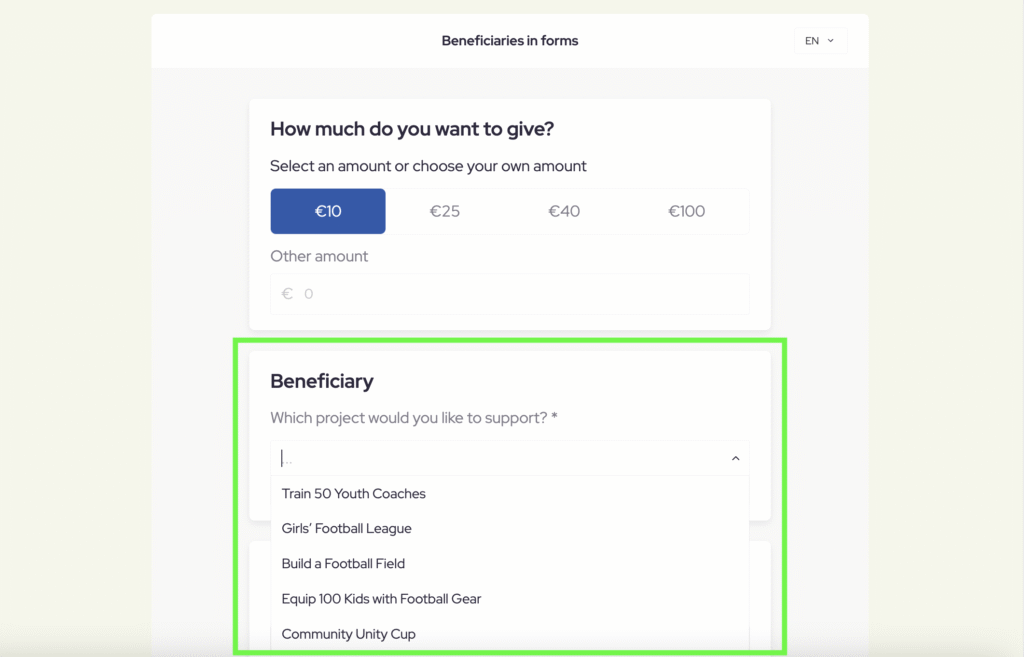Pick the €40 donation amount
The width and height of the screenshot is (1024, 657).
[x=564, y=211]
